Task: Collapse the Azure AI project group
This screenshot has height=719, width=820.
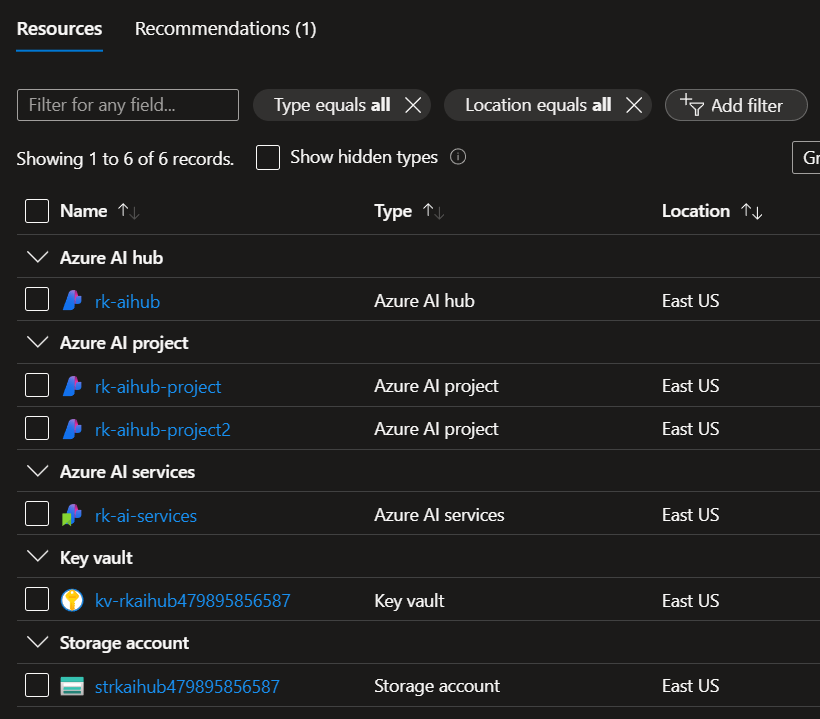Action: click(x=38, y=343)
